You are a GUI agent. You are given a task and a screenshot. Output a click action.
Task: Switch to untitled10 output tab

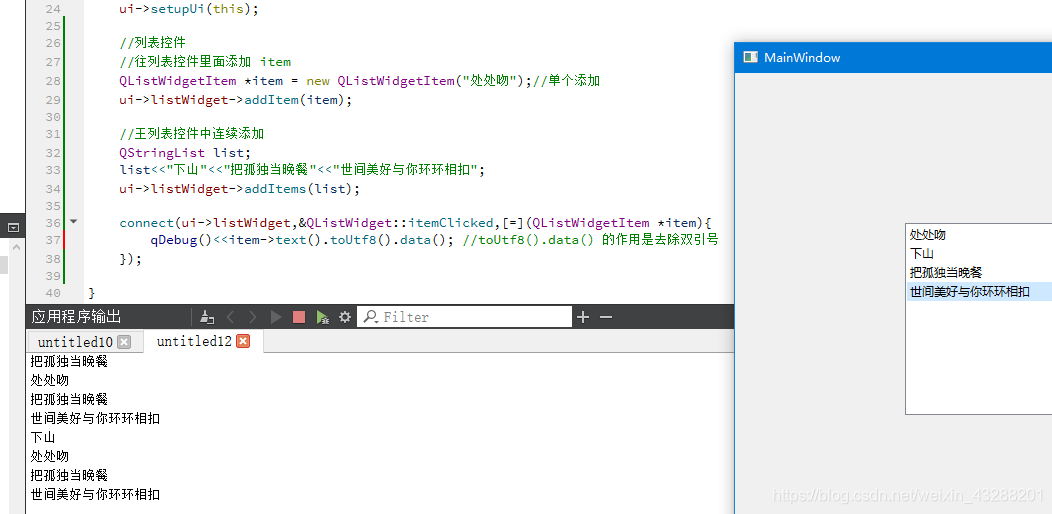point(74,342)
